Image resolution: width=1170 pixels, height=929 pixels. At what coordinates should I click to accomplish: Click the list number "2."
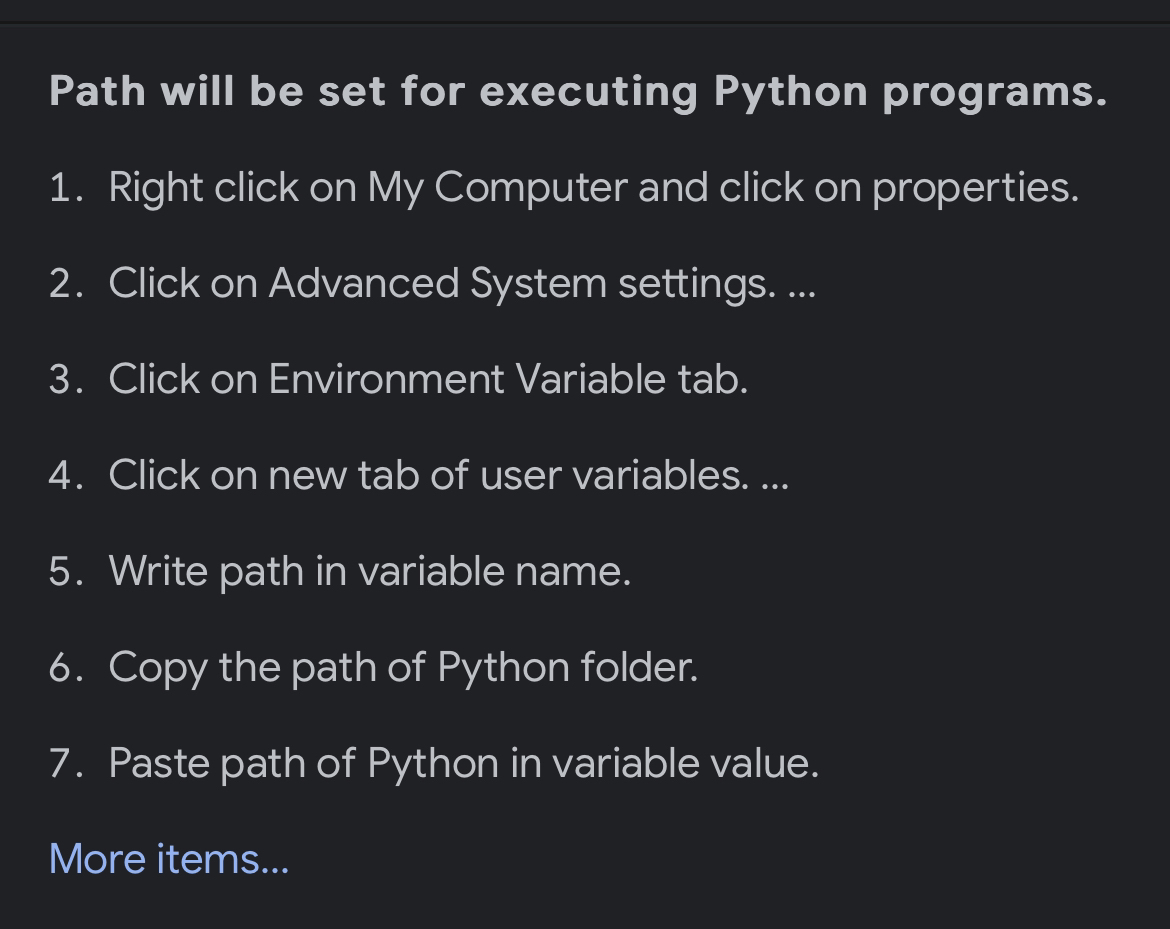(66, 284)
